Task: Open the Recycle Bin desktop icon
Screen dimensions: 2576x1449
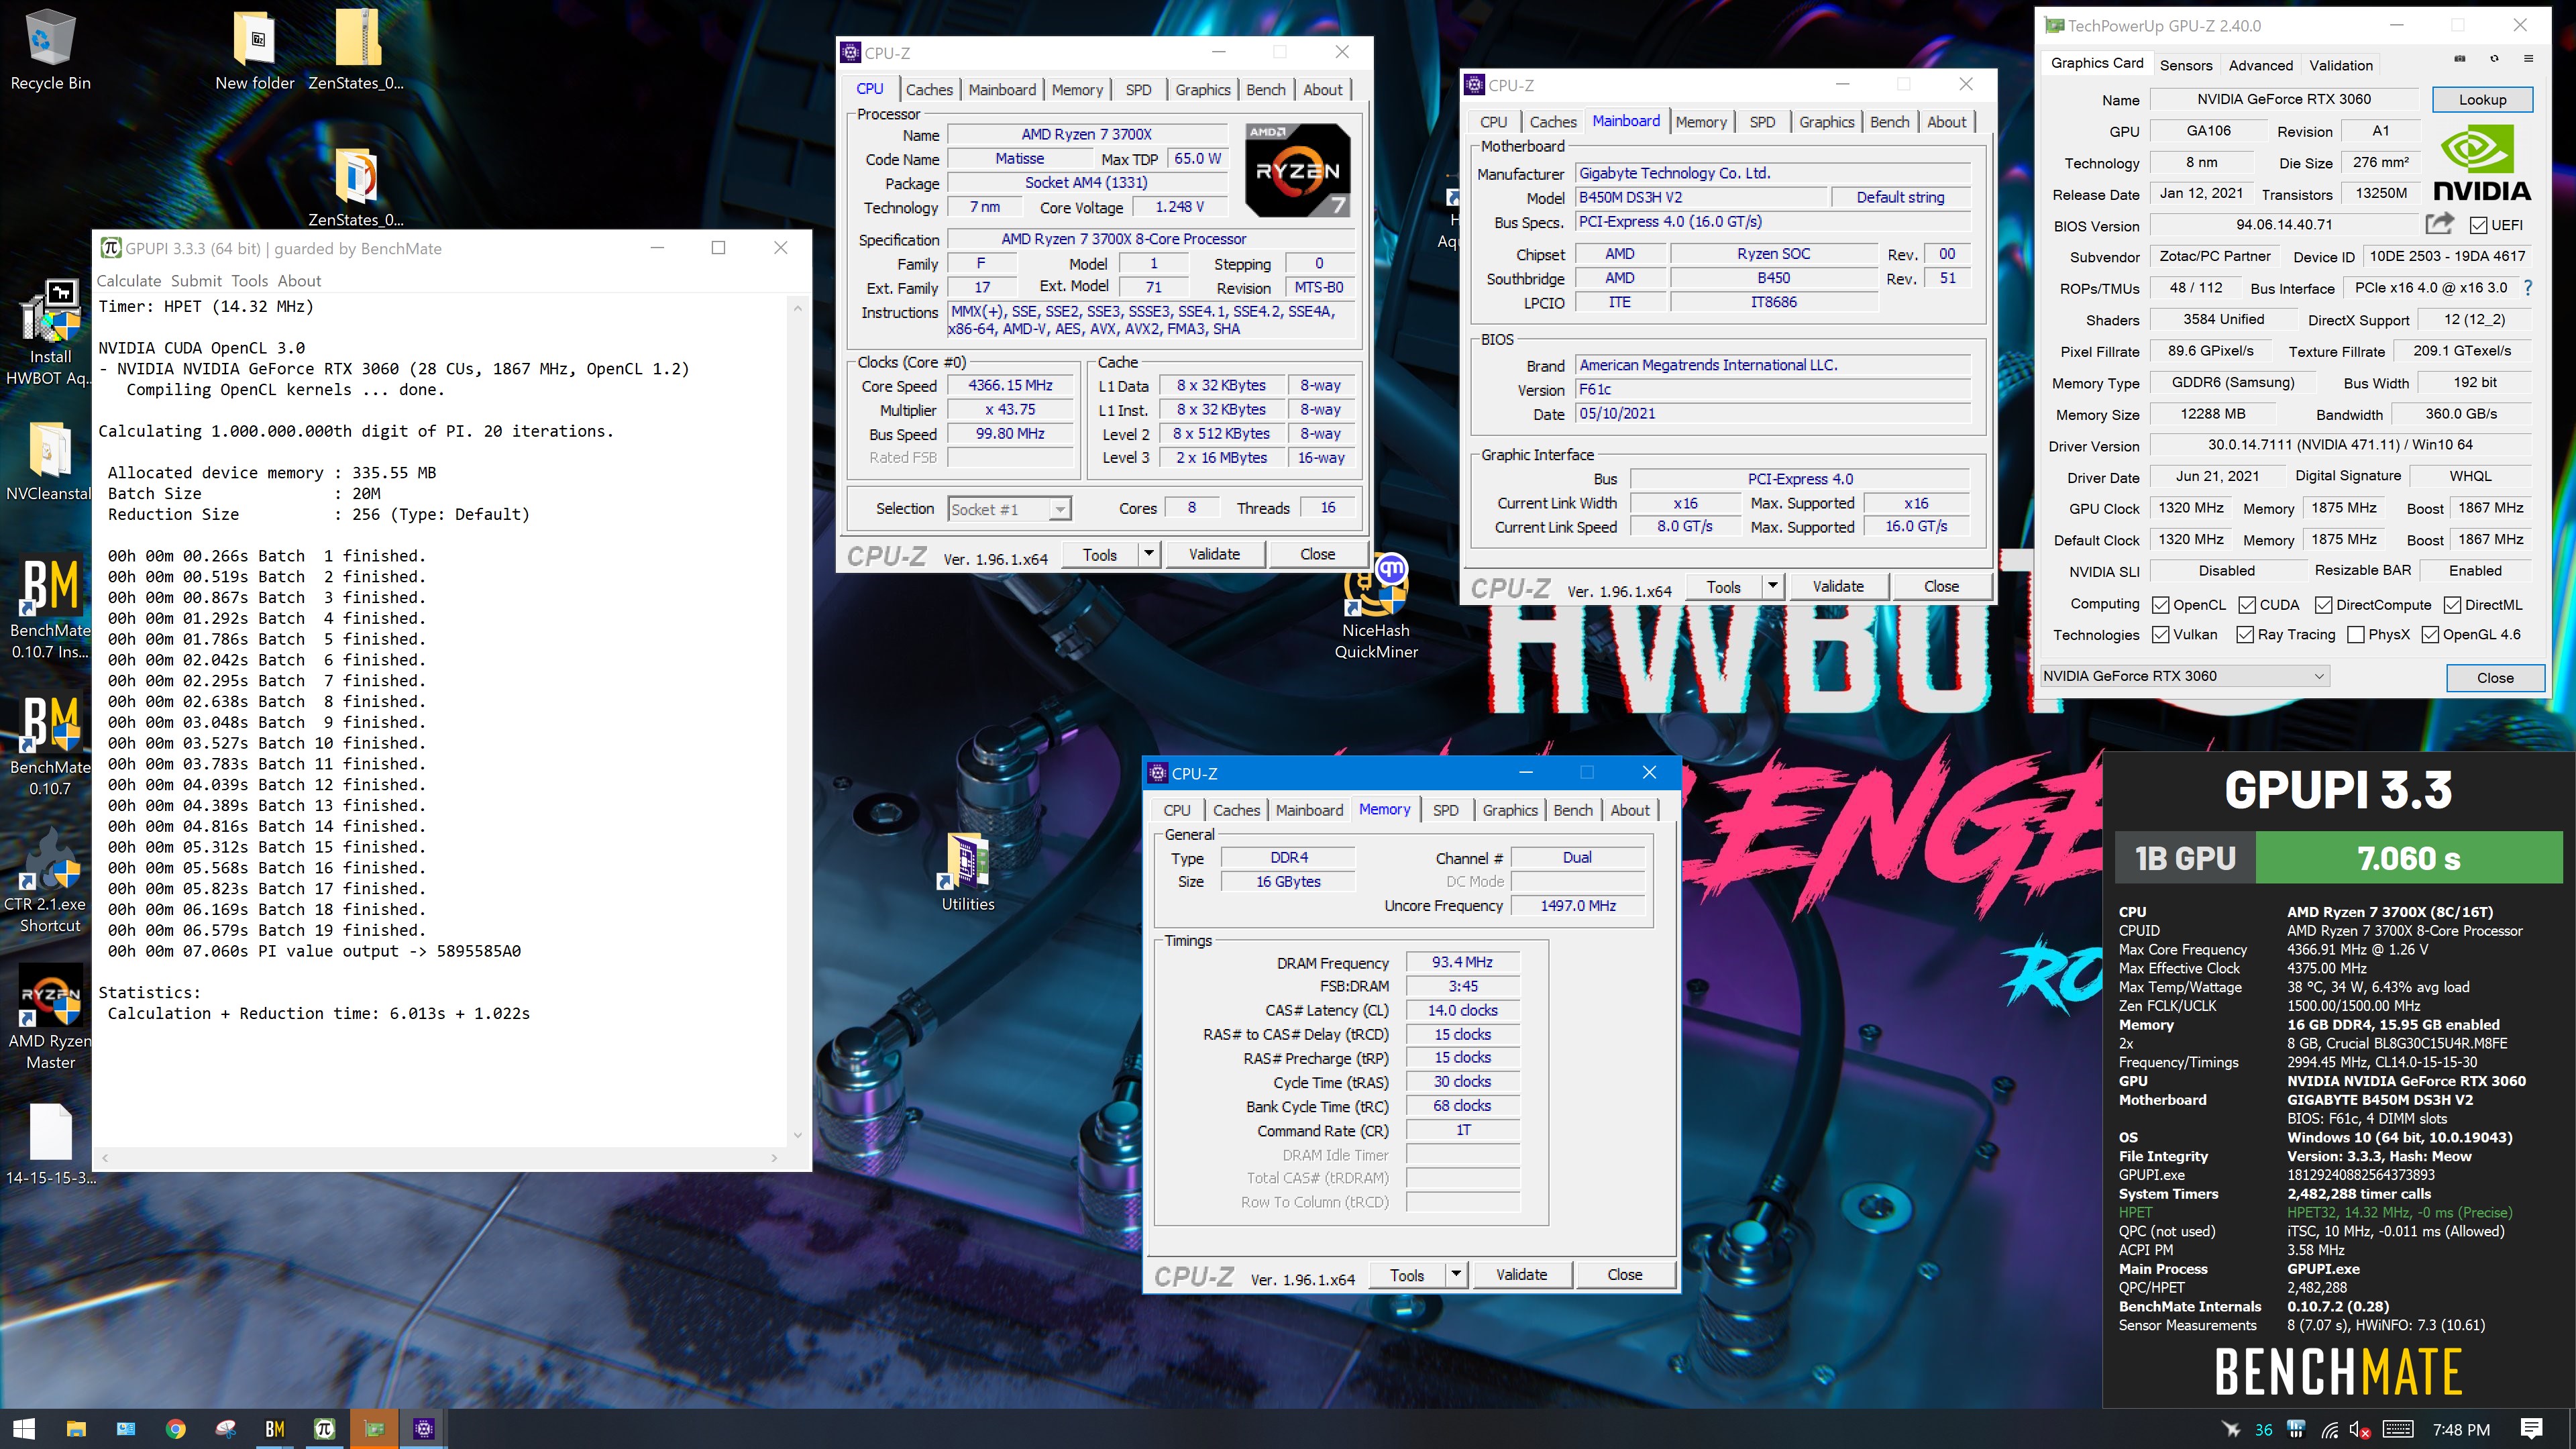Action: (50, 50)
